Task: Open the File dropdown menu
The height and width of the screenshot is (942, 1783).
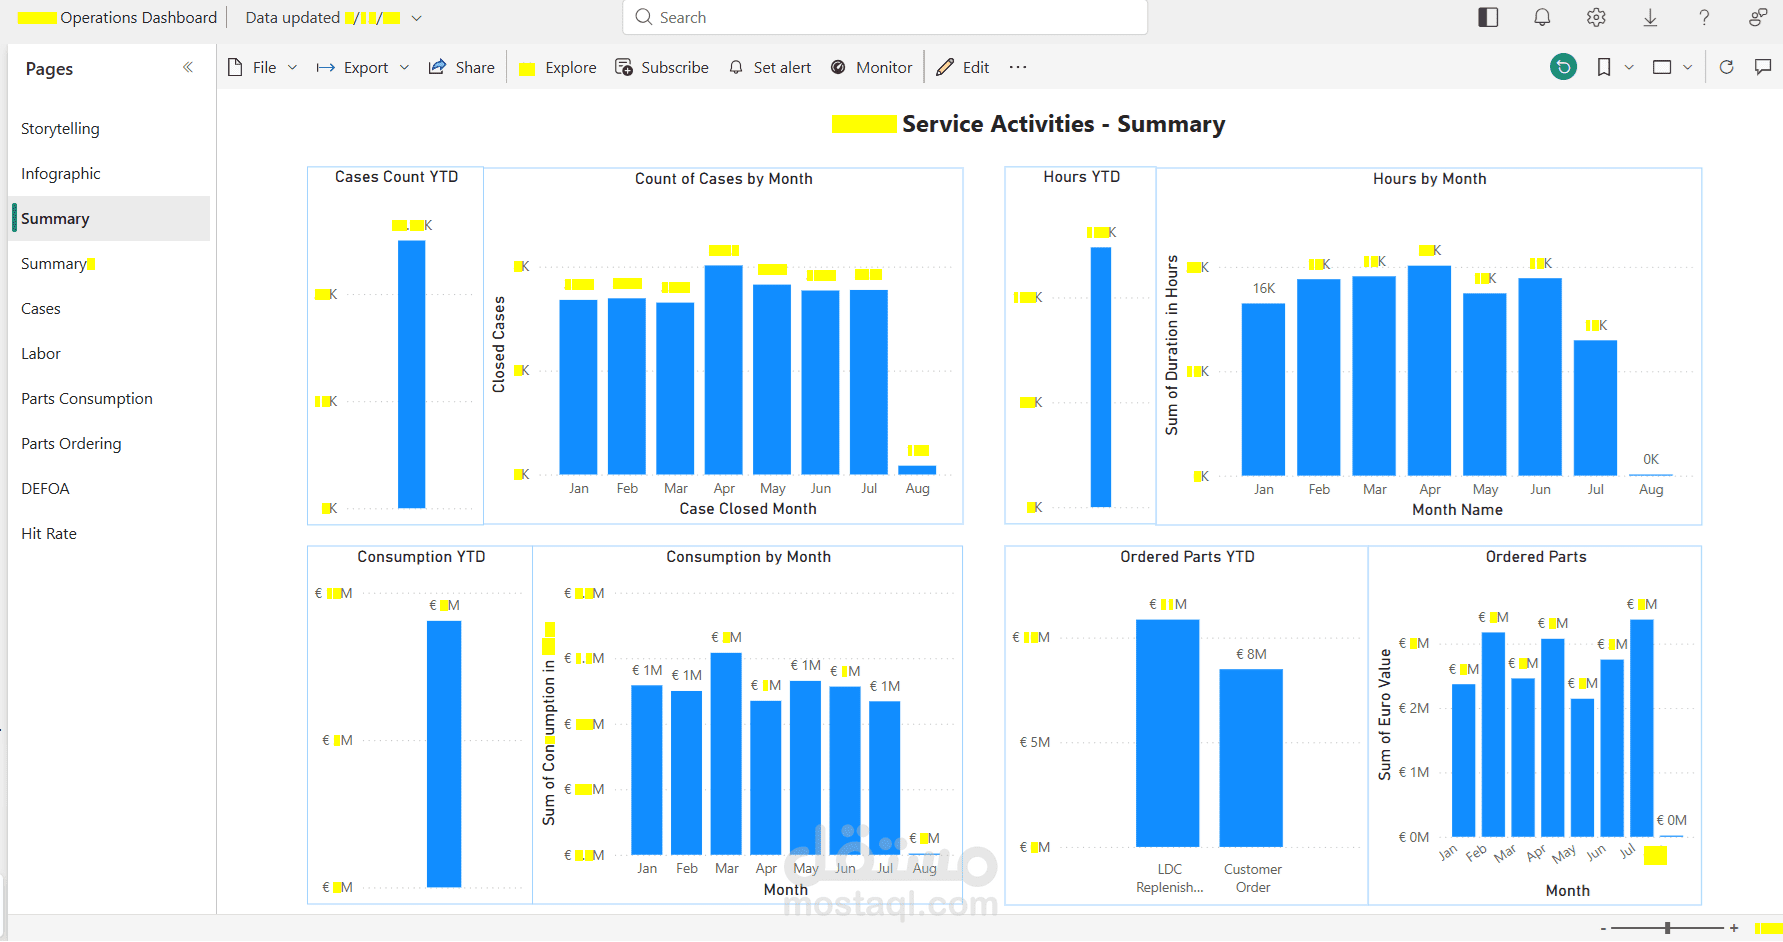Action: pyautogui.click(x=263, y=67)
